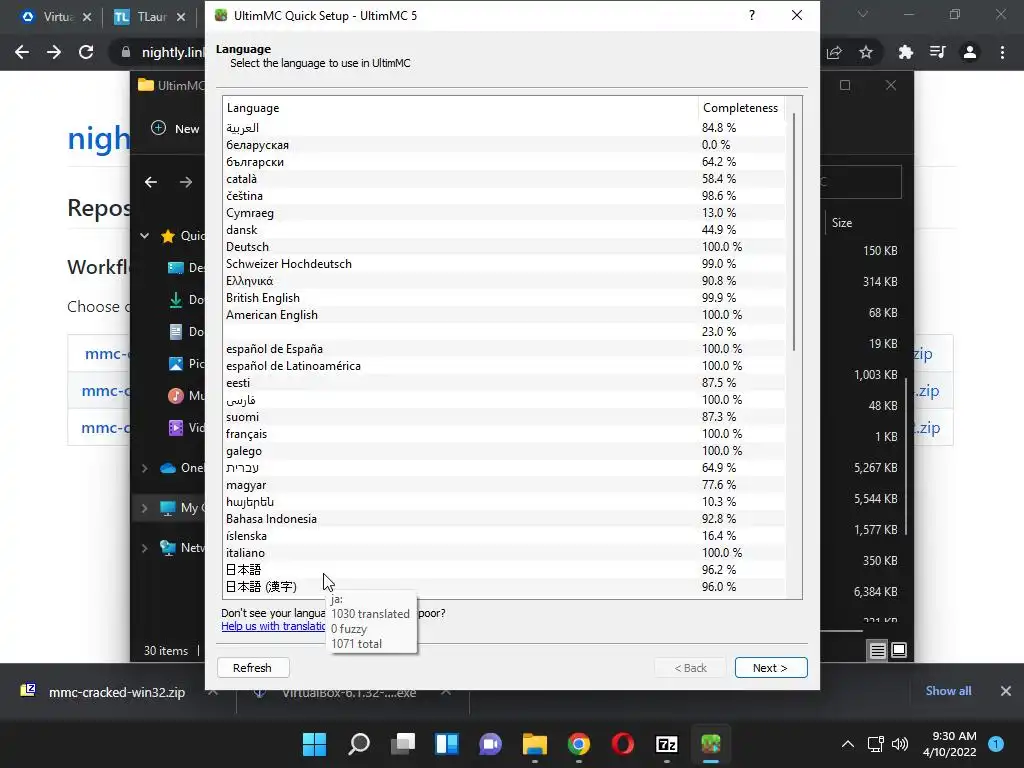This screenshot has width=1024, height=768.
Task: Select the Cymraeg language row
Action: (x=504, y=213)
